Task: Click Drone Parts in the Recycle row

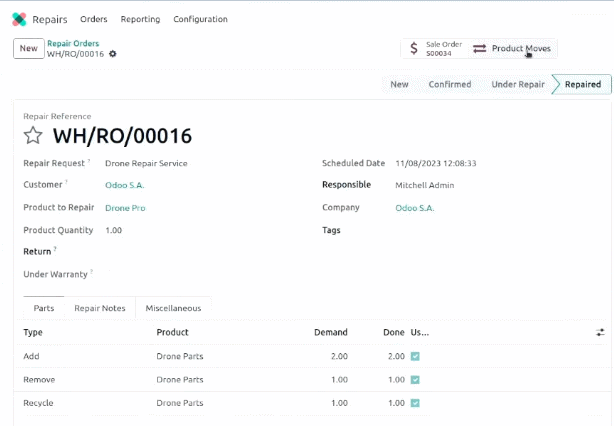Action: (180, 403)
